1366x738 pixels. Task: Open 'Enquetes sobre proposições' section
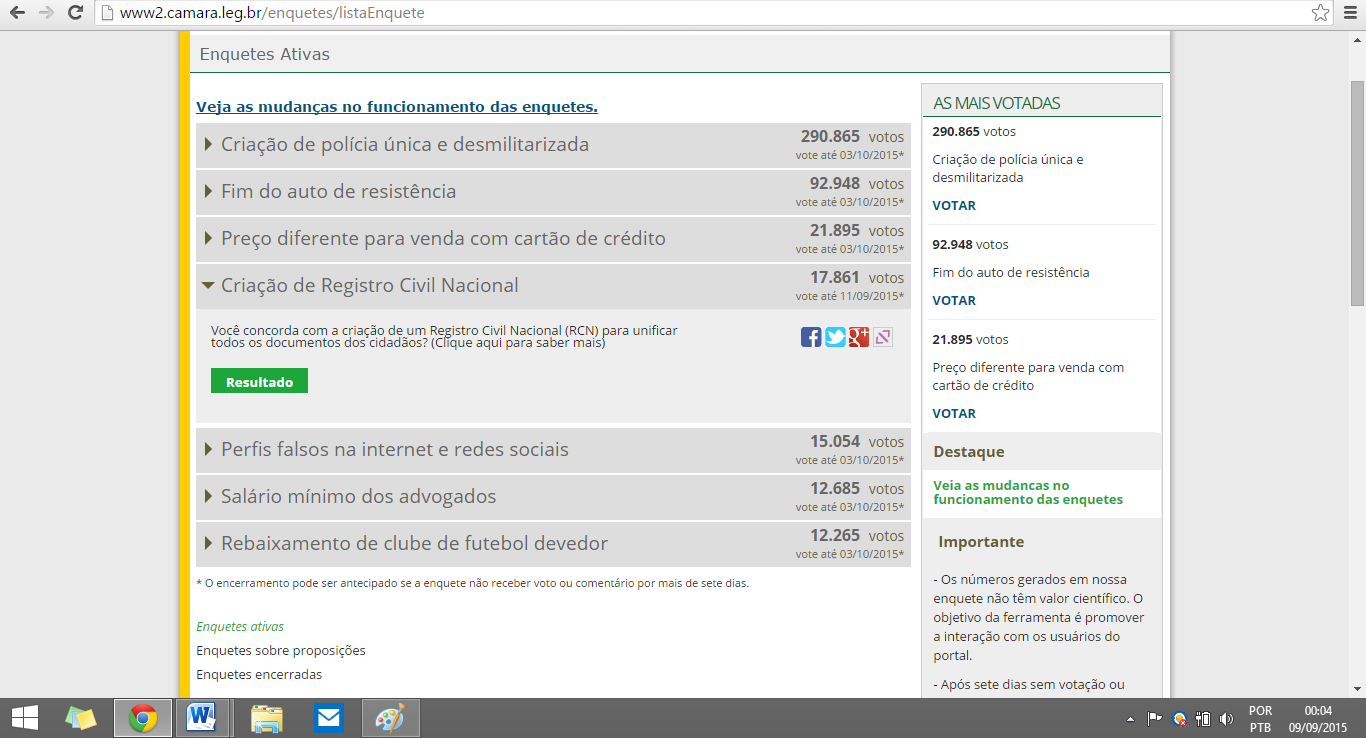(281, 650)
